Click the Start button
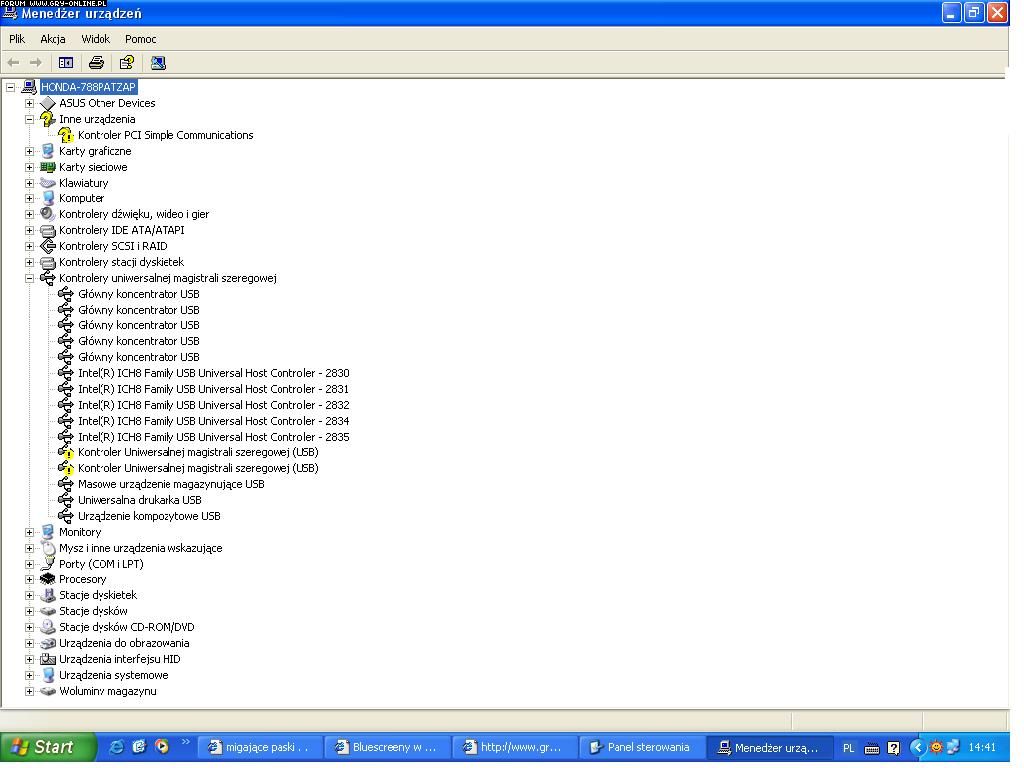The image size is (1024, 768). coord(47,746)
